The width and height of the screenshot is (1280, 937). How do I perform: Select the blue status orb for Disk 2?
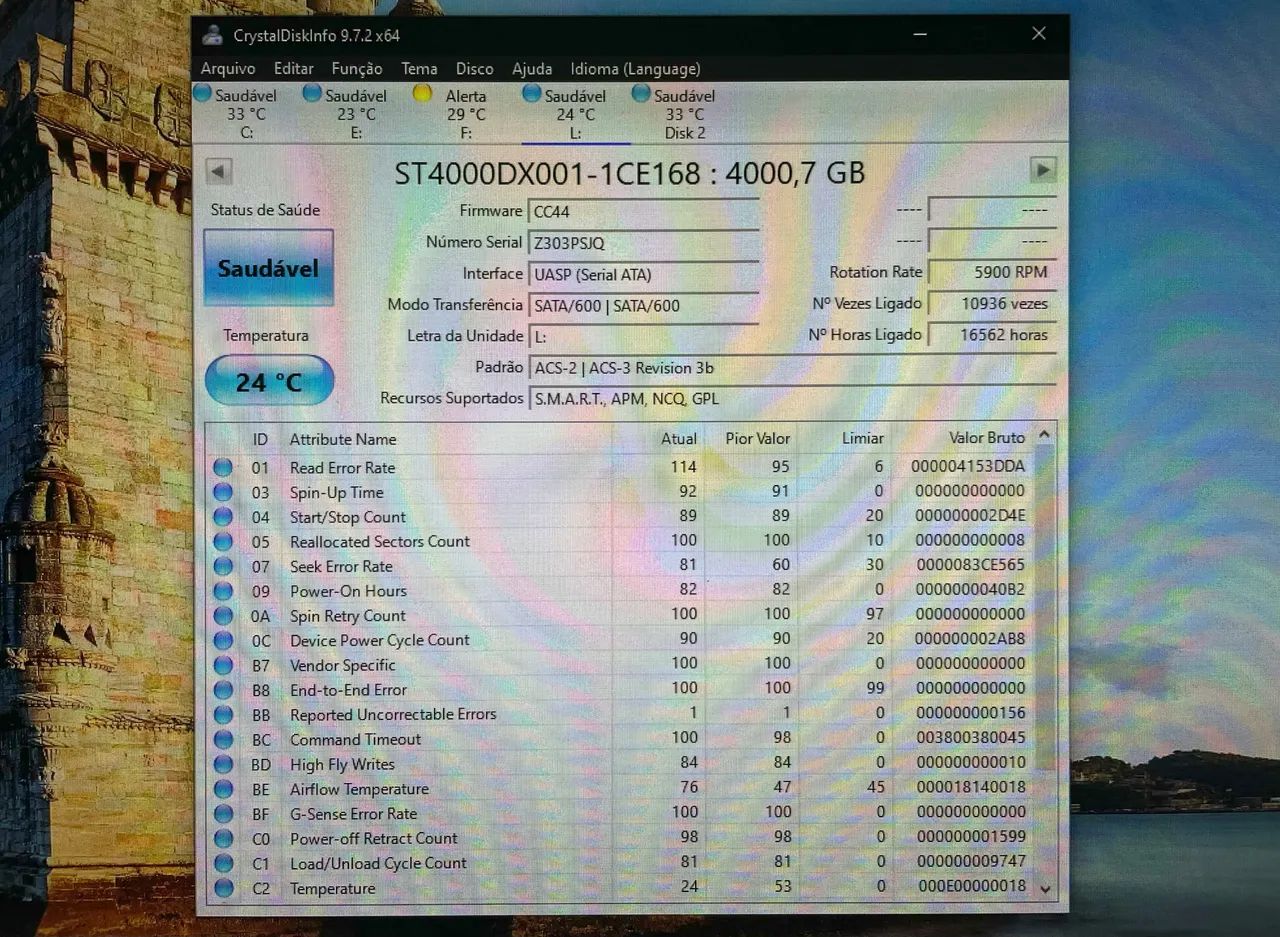[642, 94]
